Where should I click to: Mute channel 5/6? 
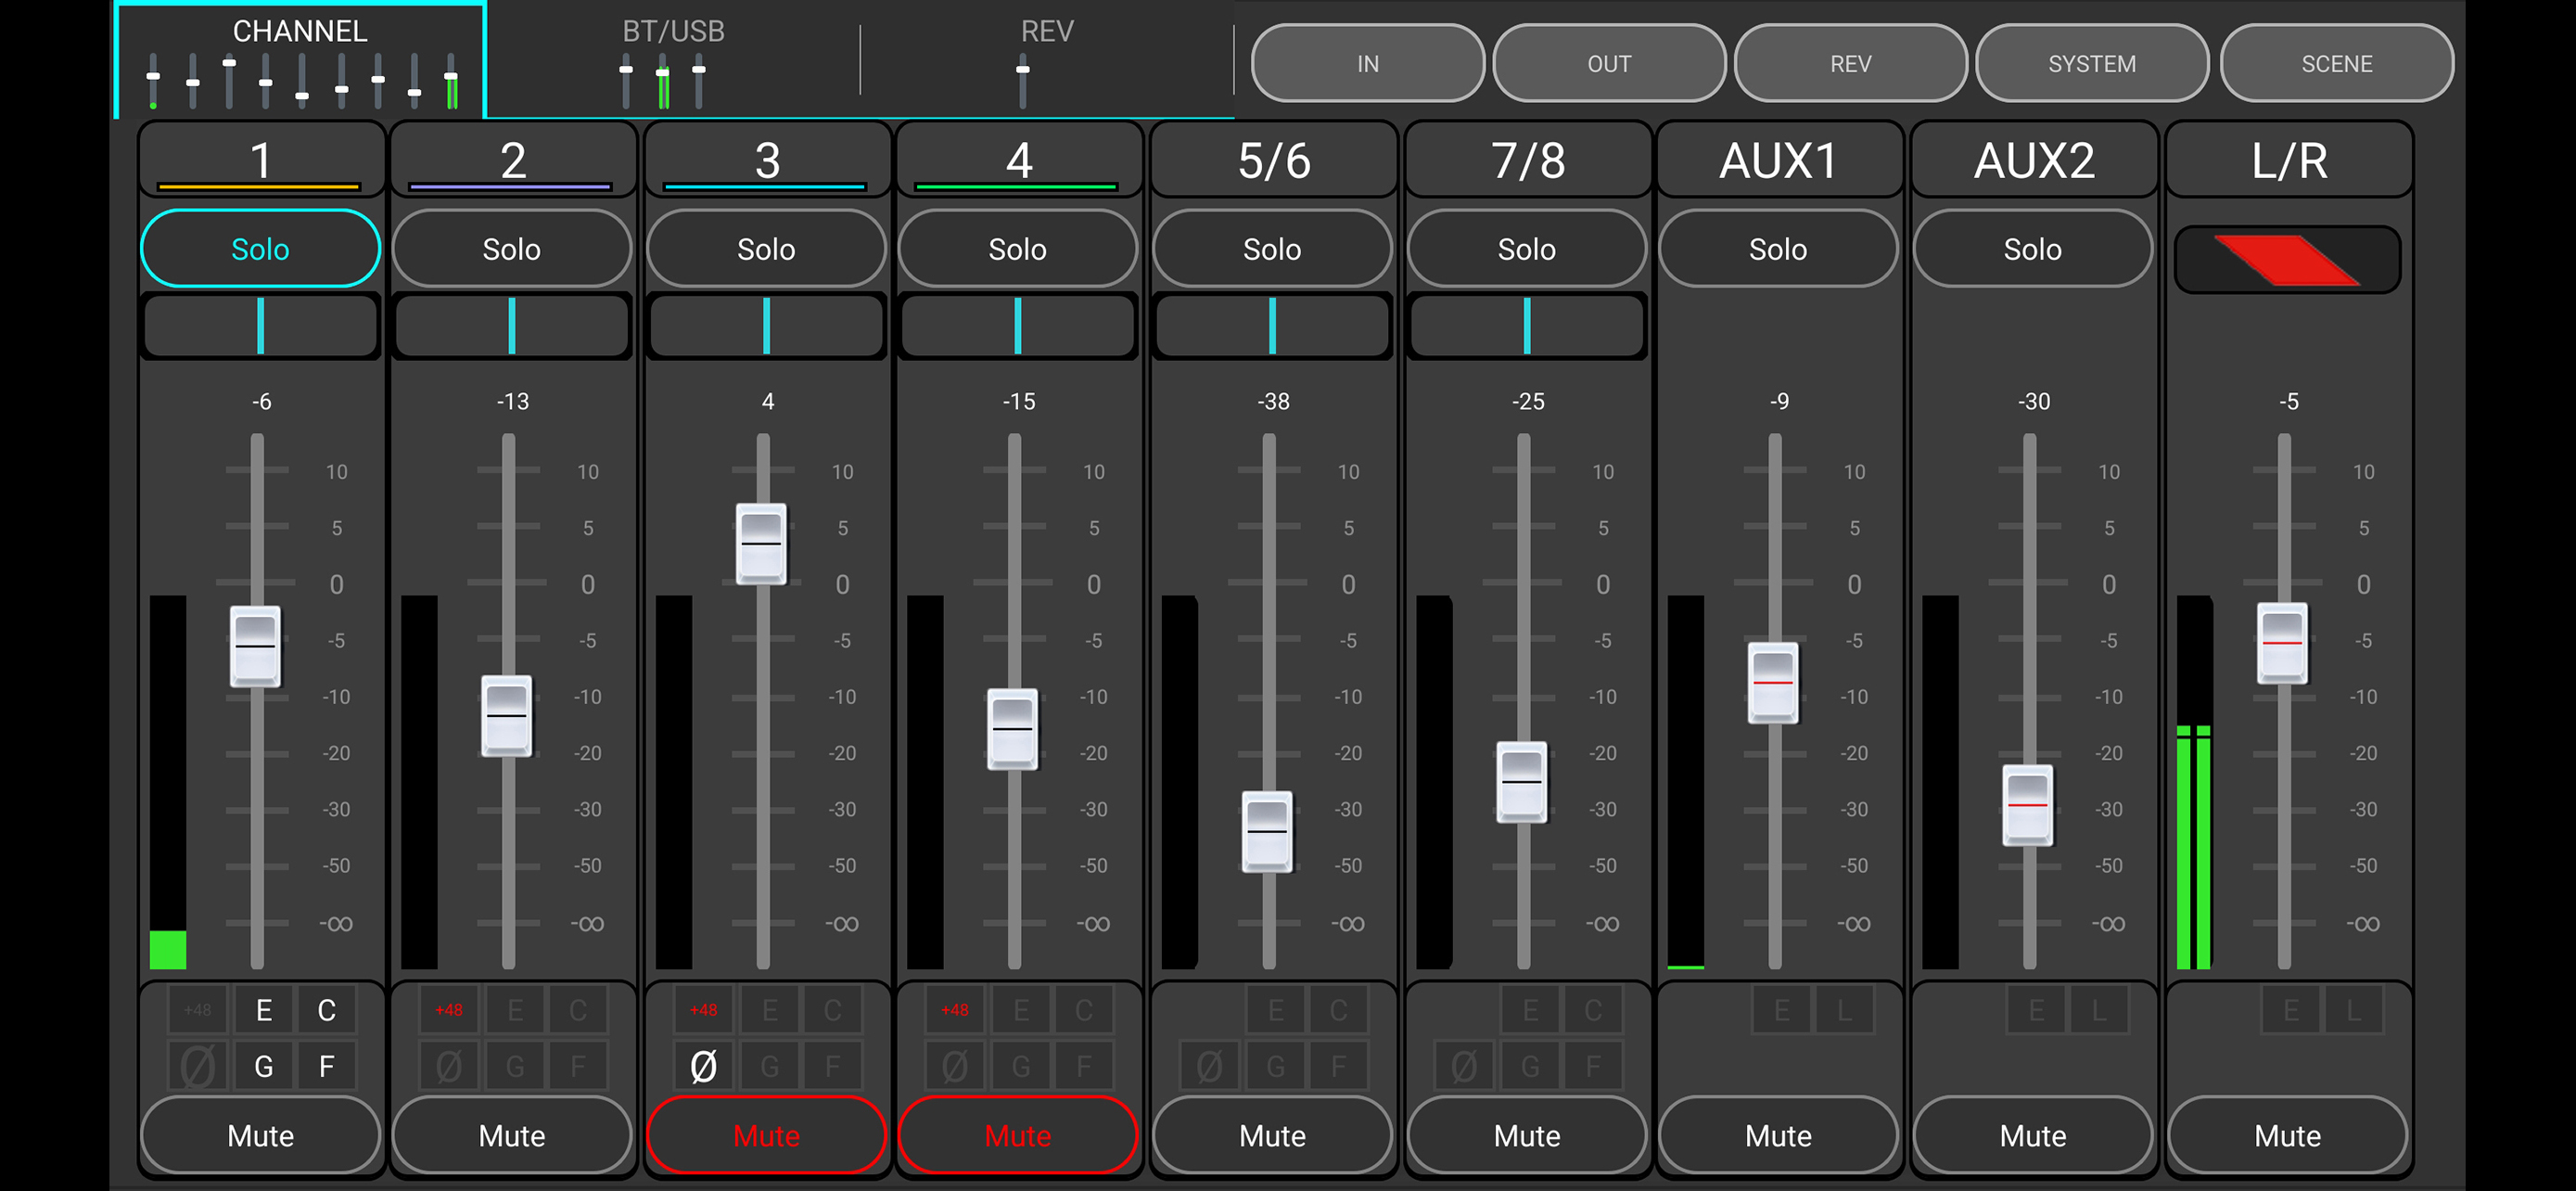[x=1272, y=1135]
